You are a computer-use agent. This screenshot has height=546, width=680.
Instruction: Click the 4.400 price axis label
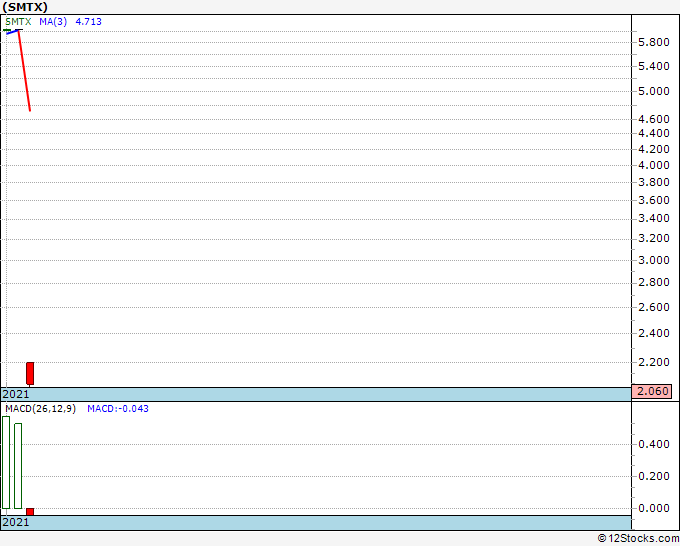click(x=654, y=133)
